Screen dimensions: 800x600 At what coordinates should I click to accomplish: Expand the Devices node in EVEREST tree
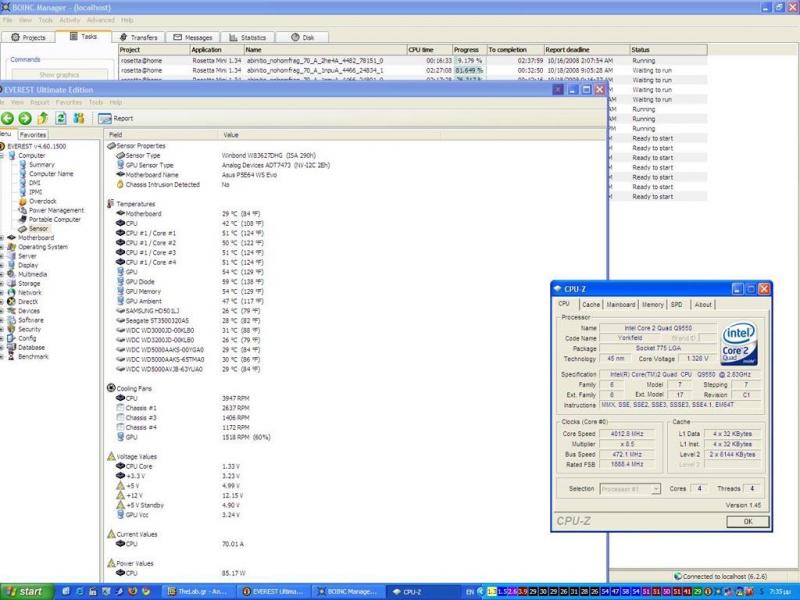2,311
